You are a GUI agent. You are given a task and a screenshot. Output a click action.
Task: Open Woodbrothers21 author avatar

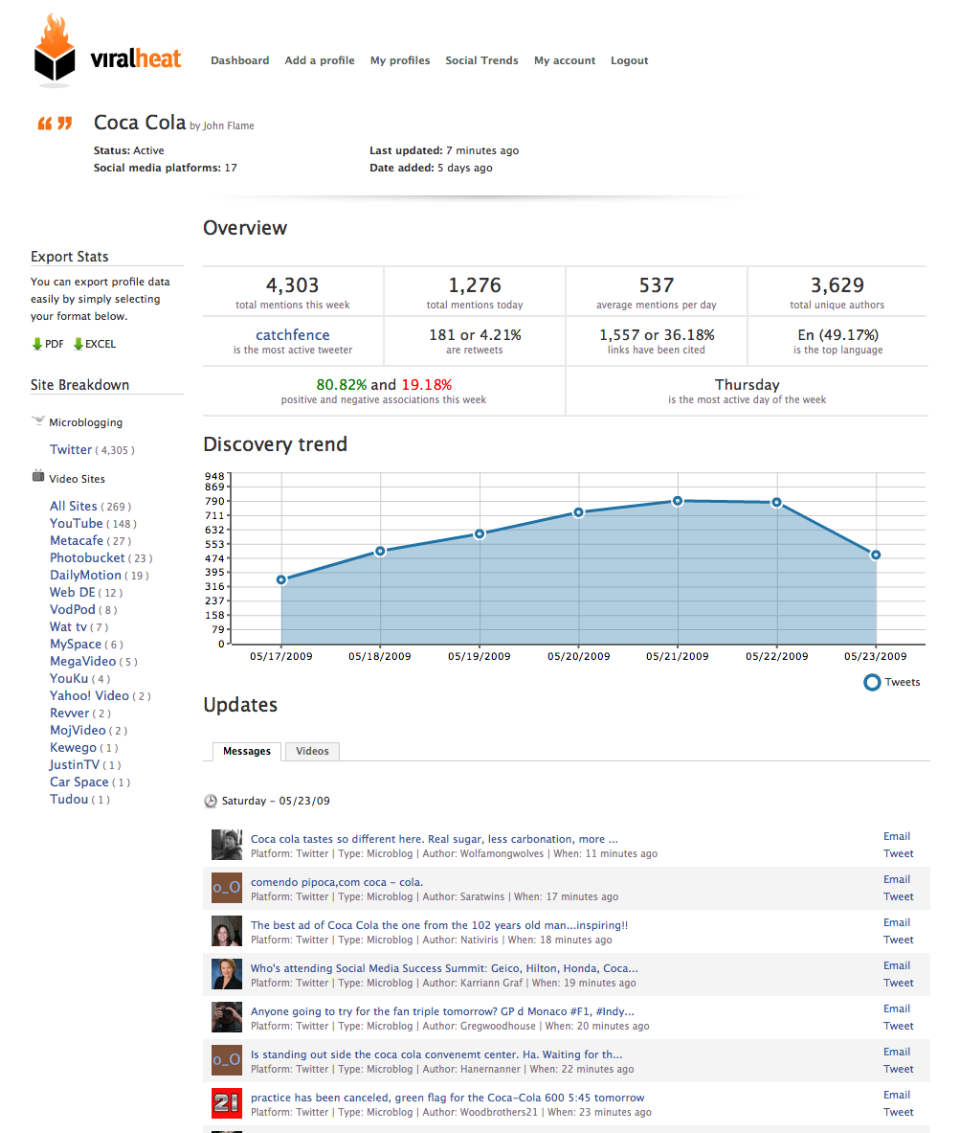click(x=226, y=1103)
